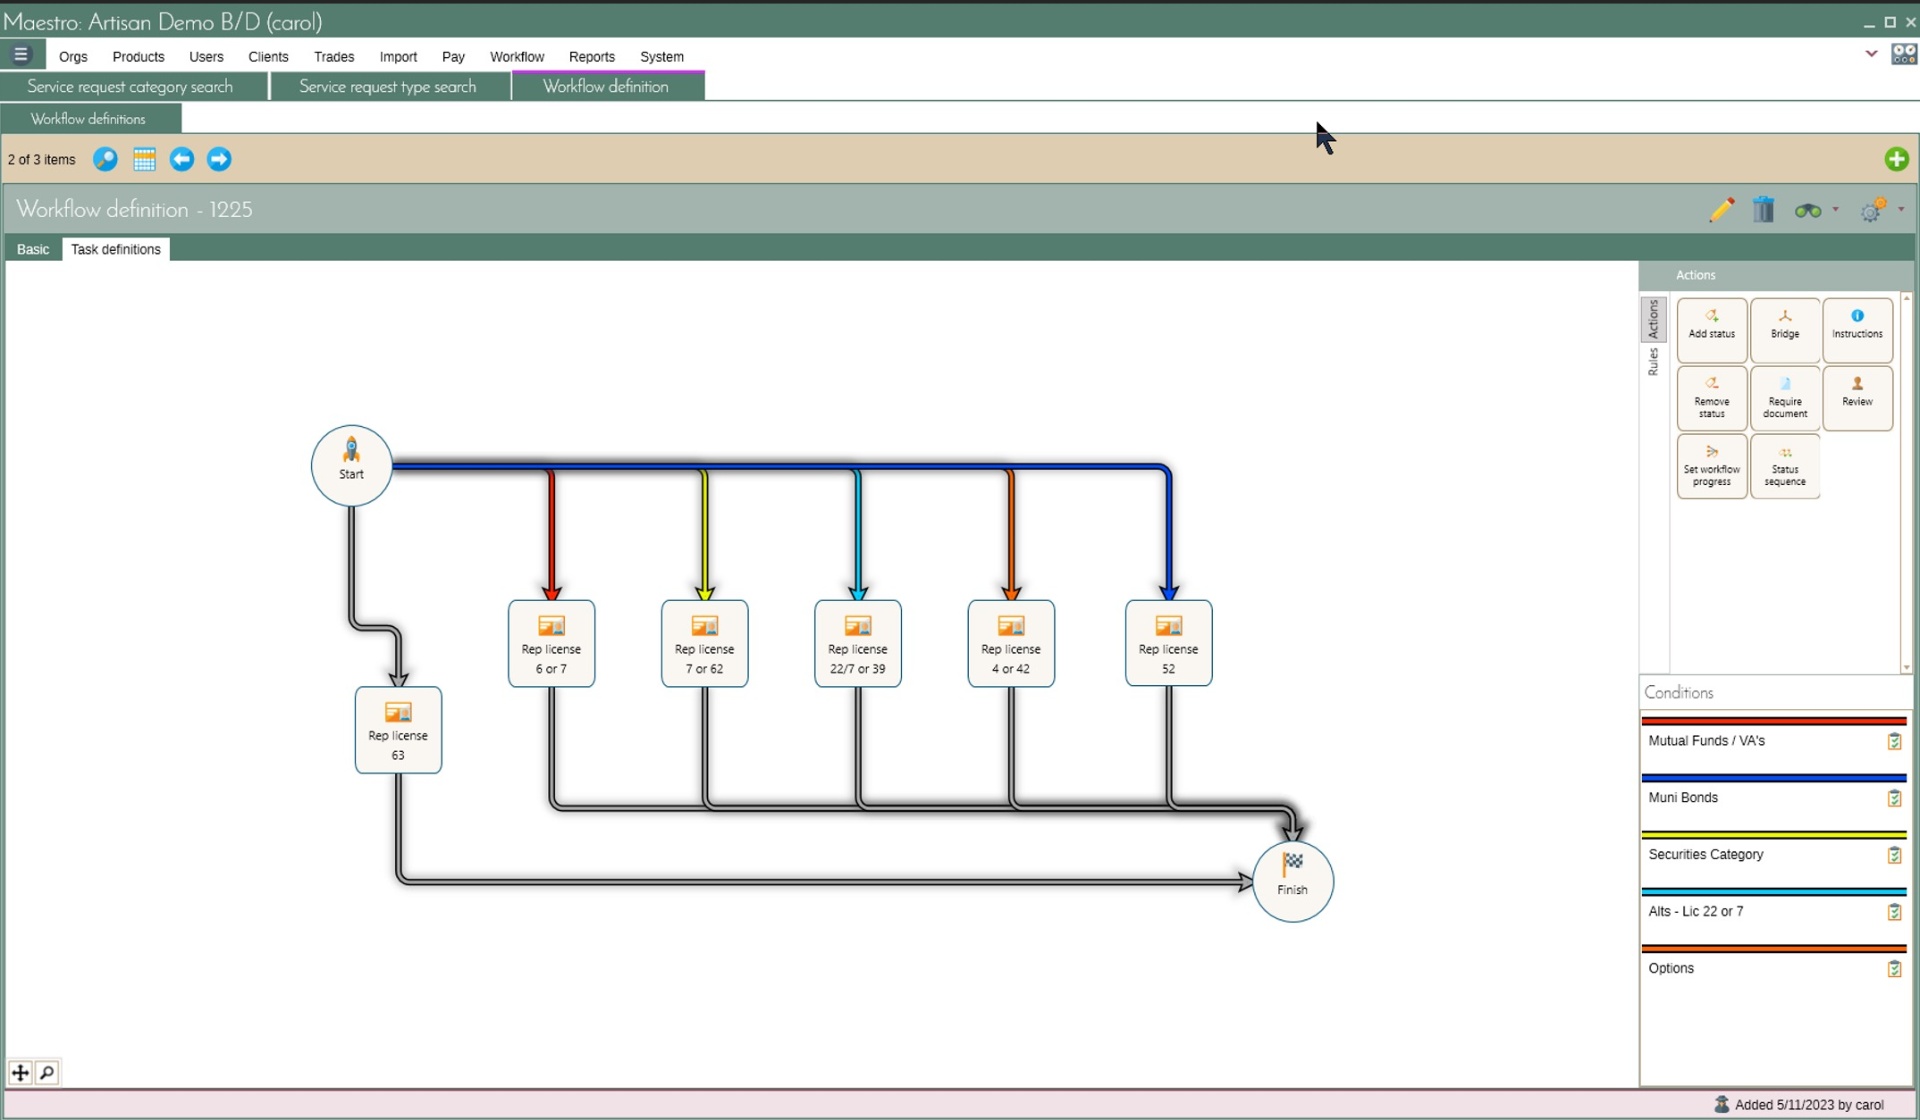Select the Mutual Funds / VA's condition
Screen dimensions: 1920x1120
(1773, 741)
